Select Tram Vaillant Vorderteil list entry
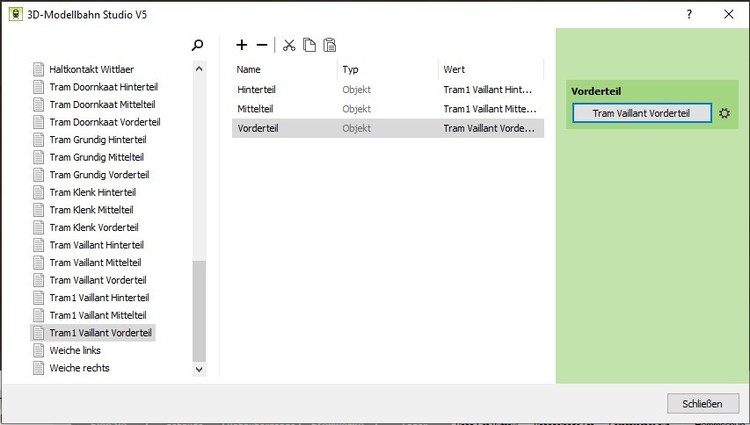The width and height of the screenshot is (750, 425). click(98, 280)
